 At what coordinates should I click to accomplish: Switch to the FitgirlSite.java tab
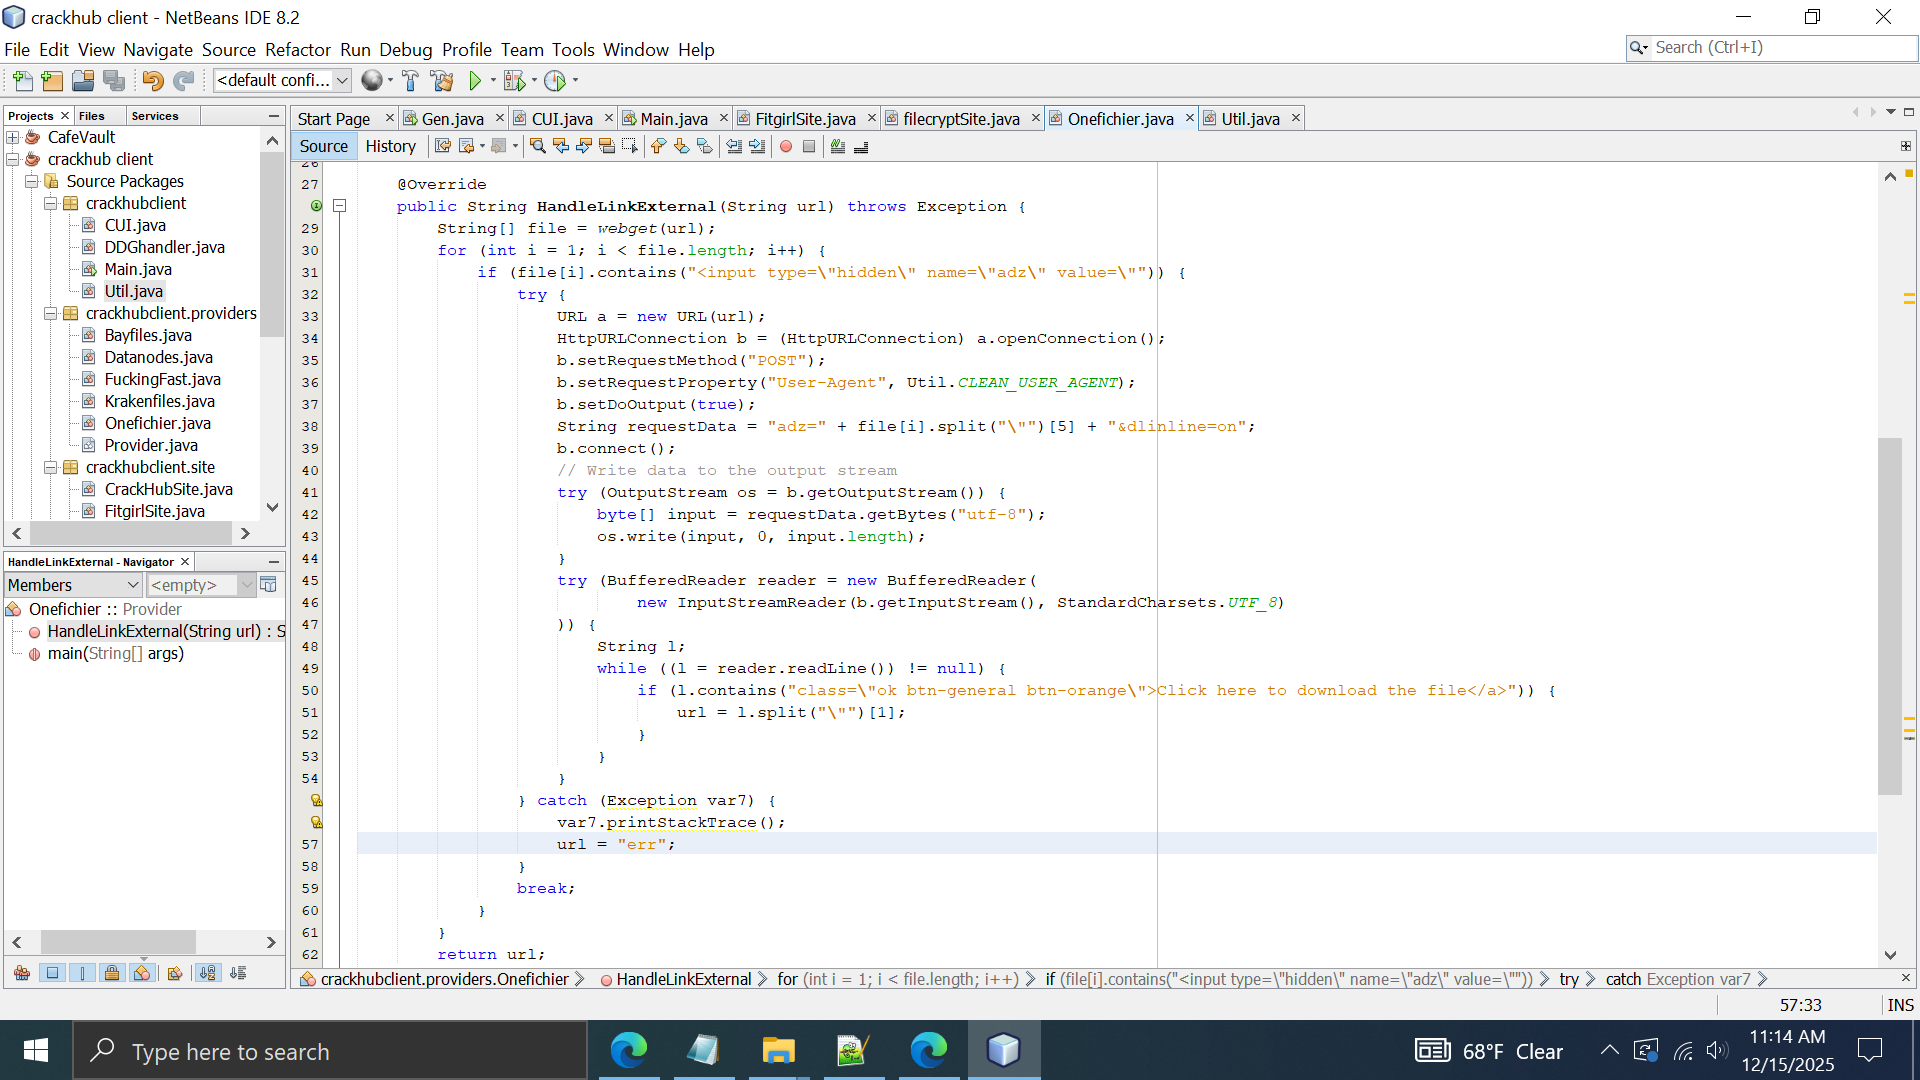[804, 119]
